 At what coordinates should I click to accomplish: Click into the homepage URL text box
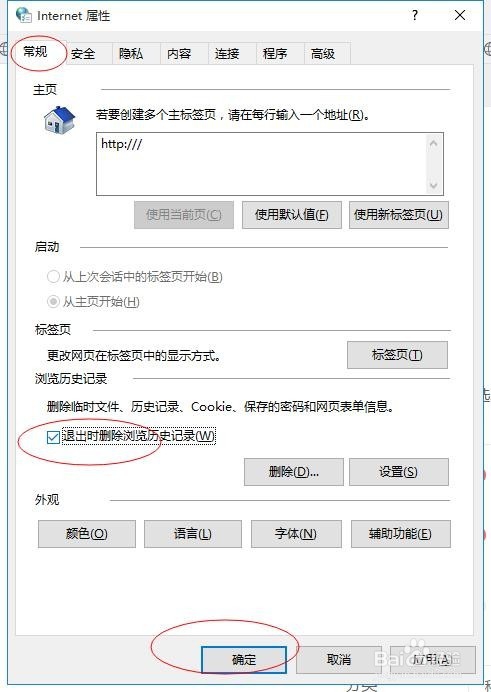click(x=261, y=164)
